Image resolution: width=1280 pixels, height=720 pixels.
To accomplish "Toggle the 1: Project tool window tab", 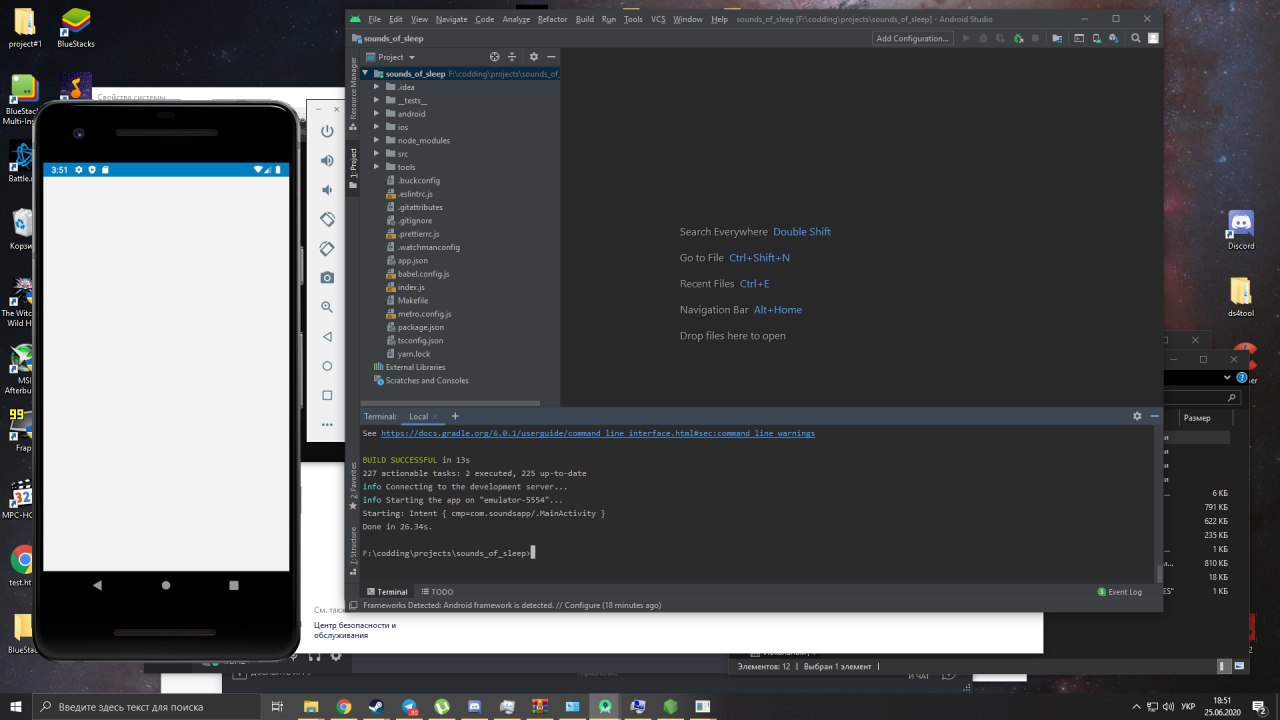I will 352,169.
